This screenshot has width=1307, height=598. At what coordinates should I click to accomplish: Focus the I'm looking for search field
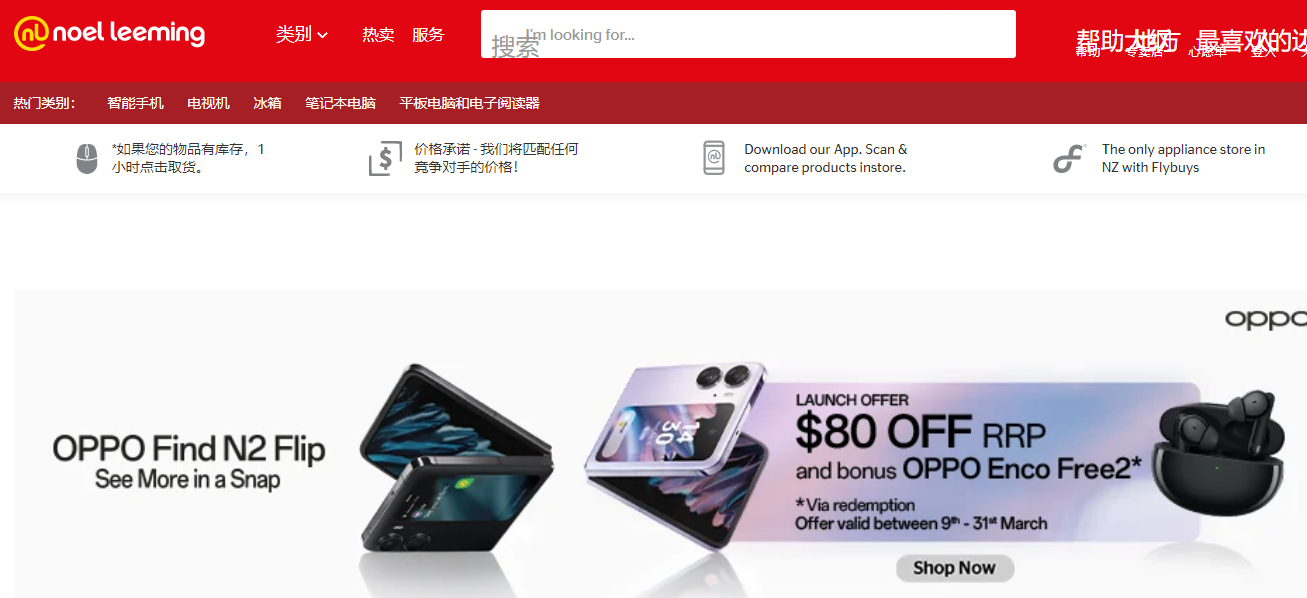coord(748,34)
